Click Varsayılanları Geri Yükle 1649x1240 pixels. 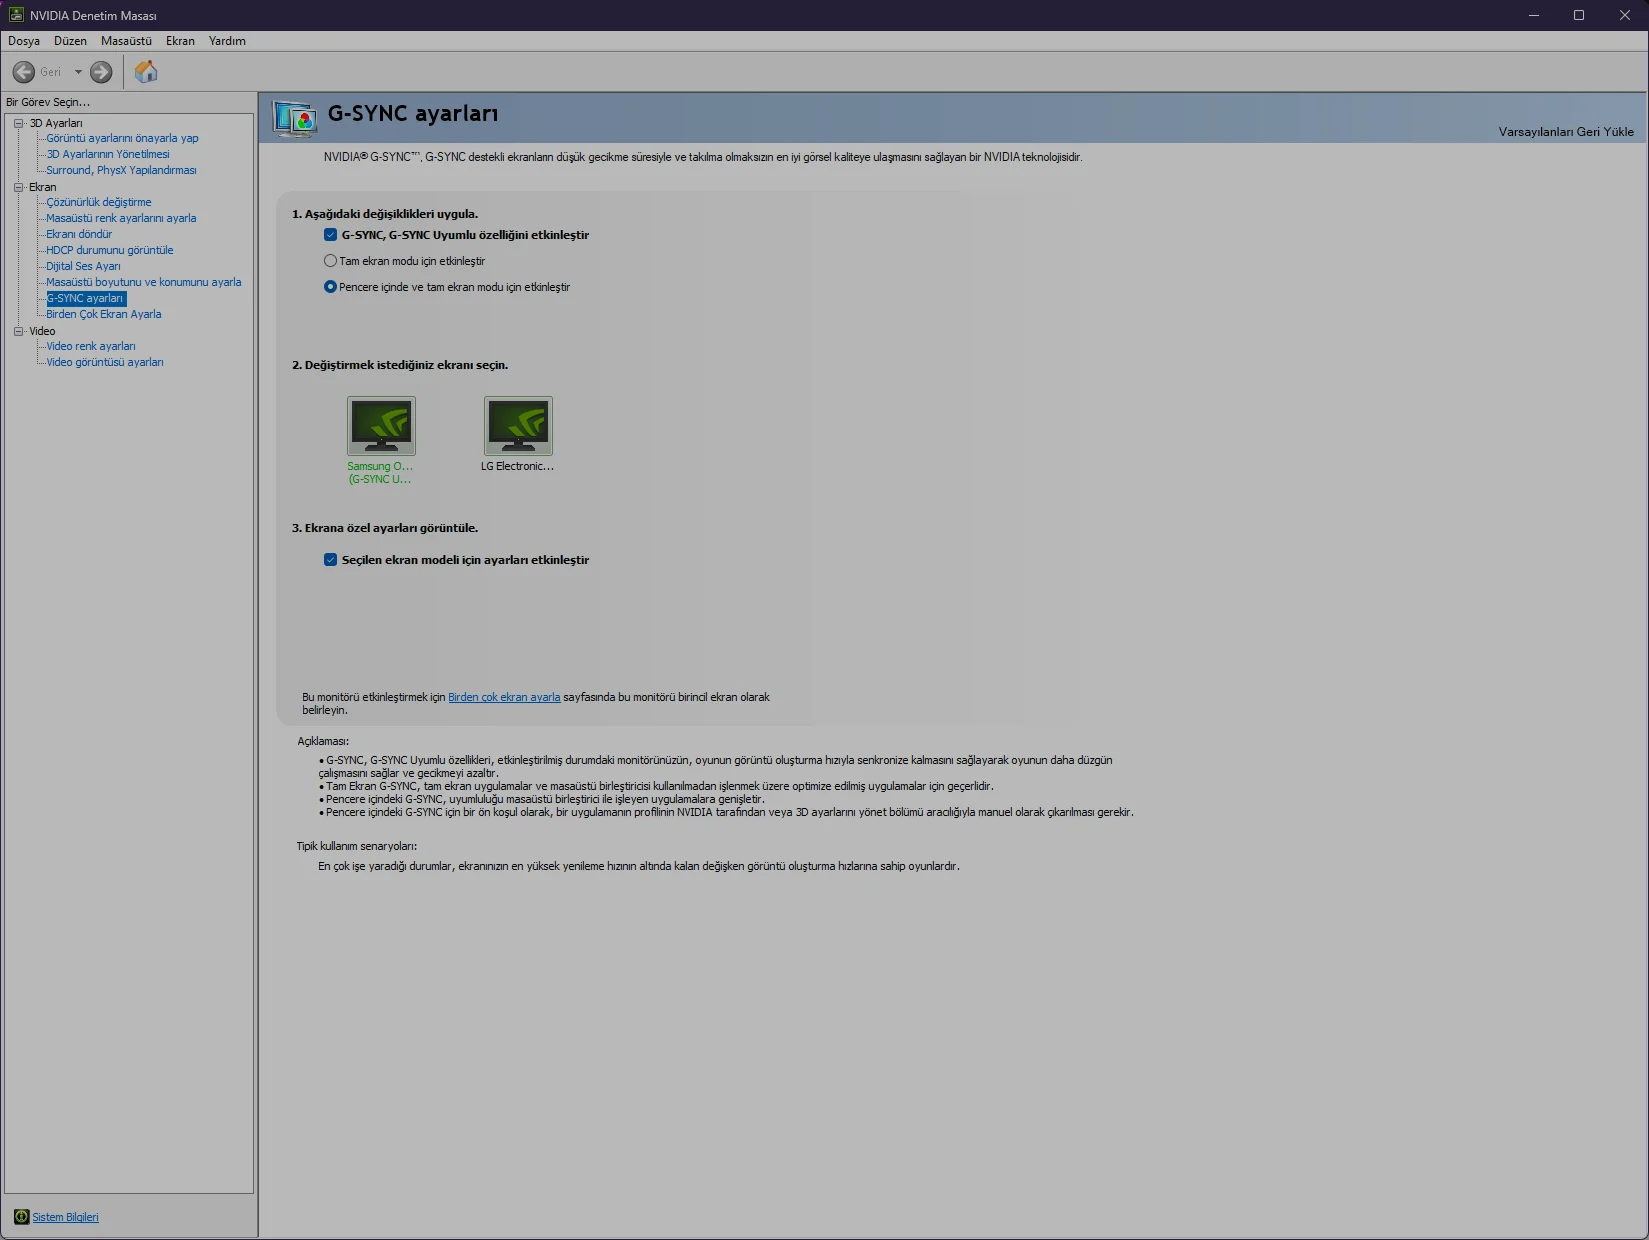(x=1566, y=132)
